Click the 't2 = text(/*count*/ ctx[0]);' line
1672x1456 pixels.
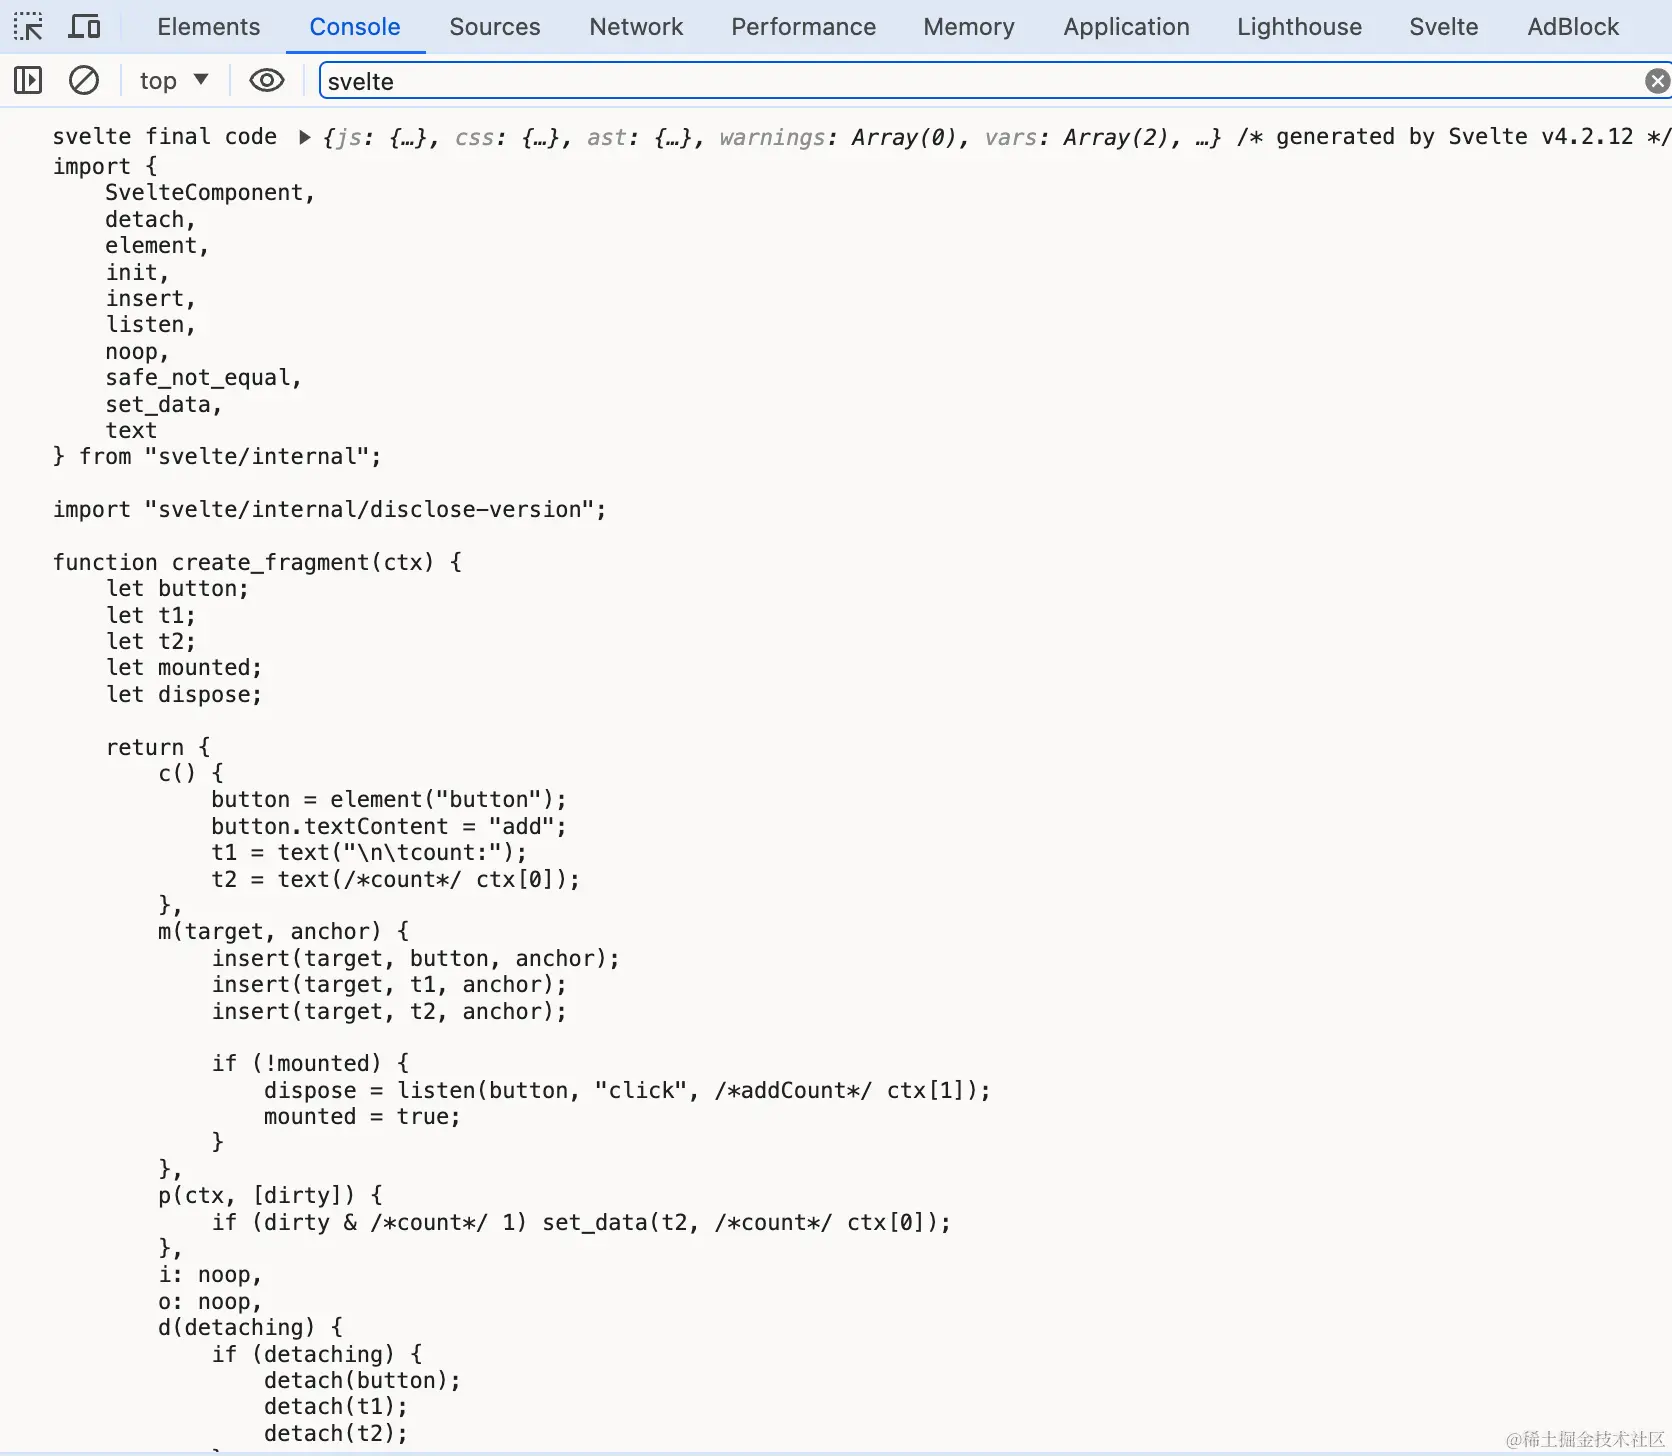[395, 879]
